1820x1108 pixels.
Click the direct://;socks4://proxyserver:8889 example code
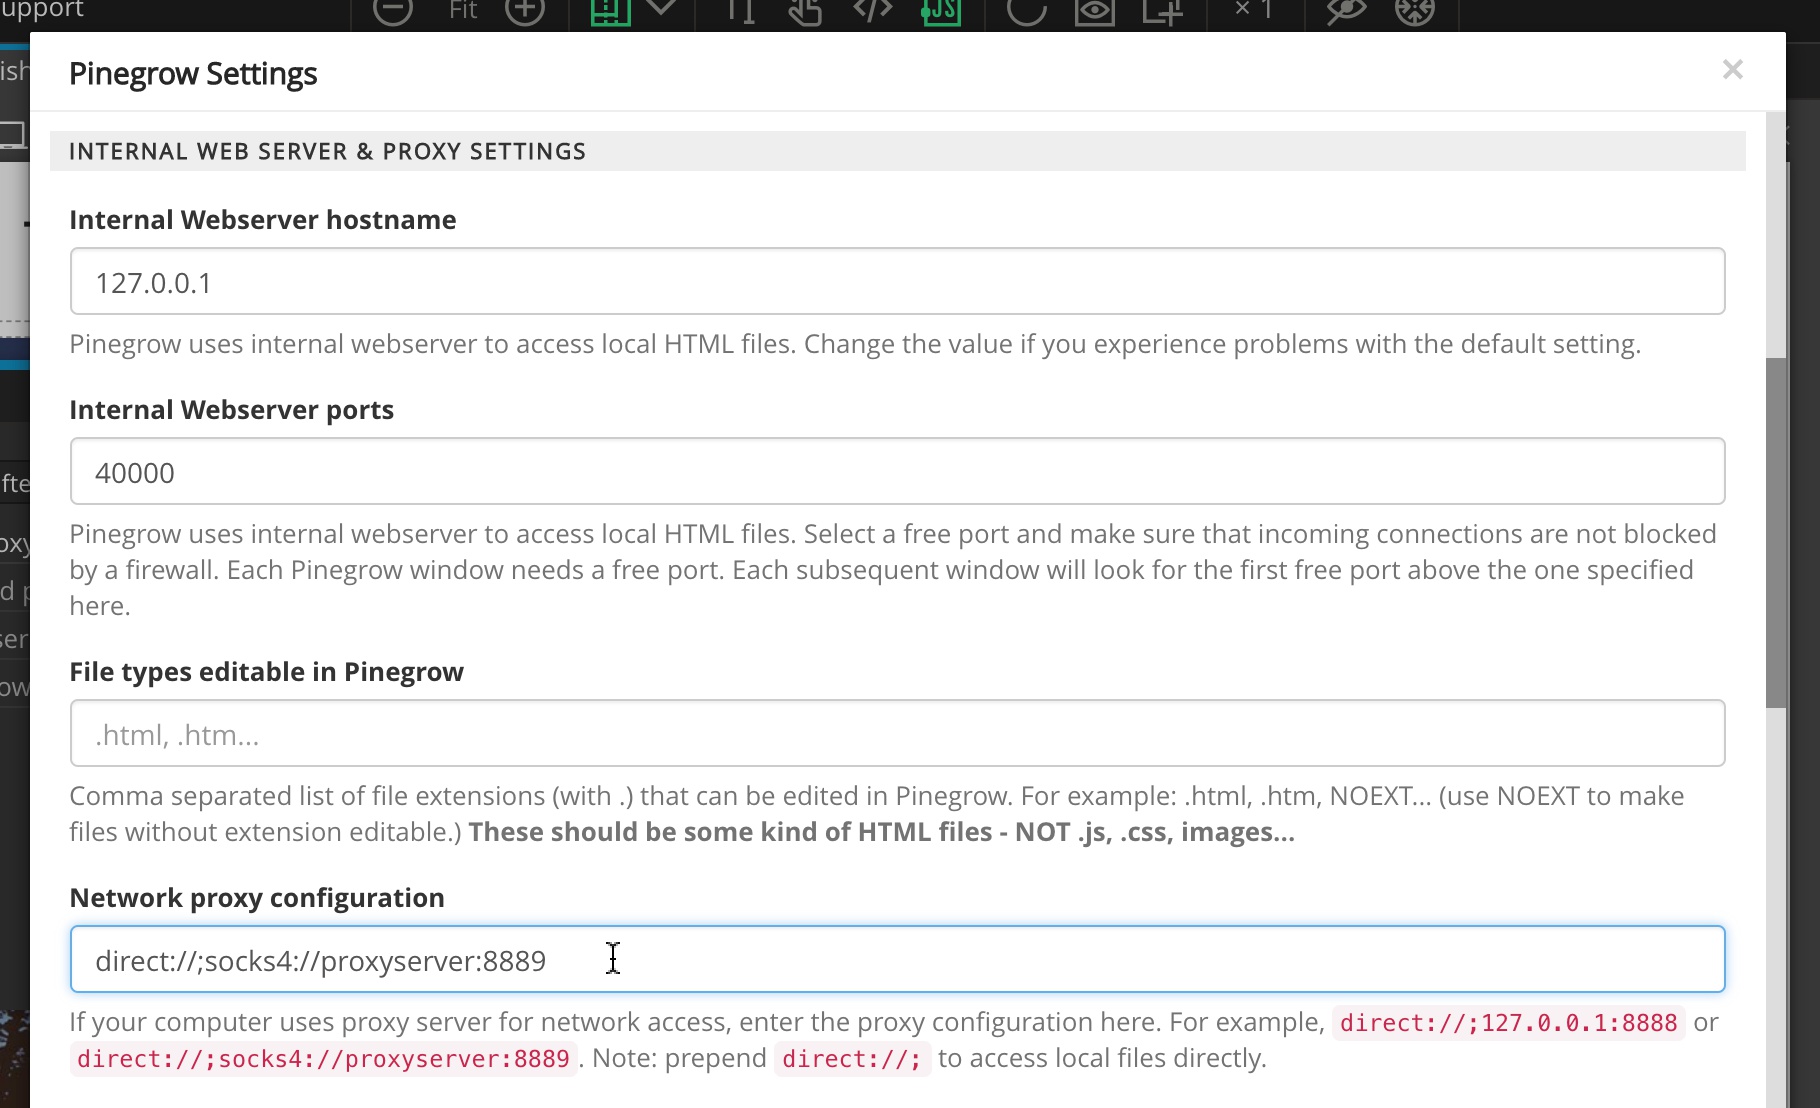tap(323, 1059)
